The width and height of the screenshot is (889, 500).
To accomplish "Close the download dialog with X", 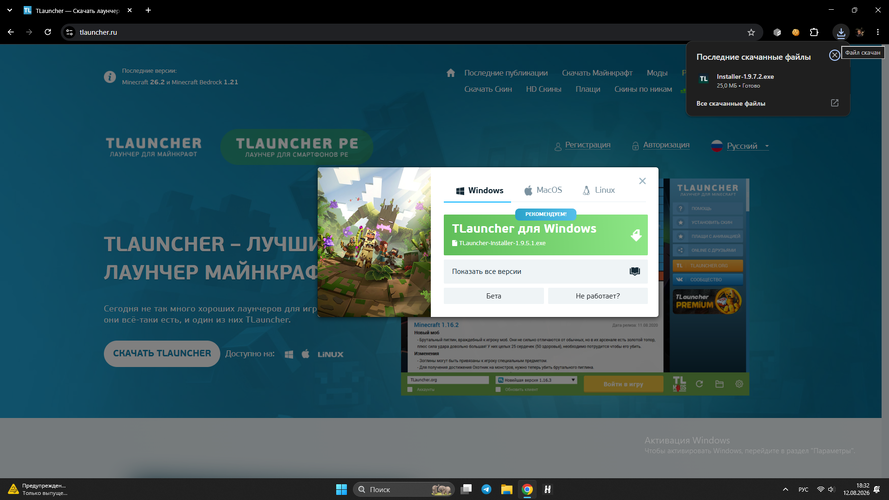I will [x=642, y=181].
